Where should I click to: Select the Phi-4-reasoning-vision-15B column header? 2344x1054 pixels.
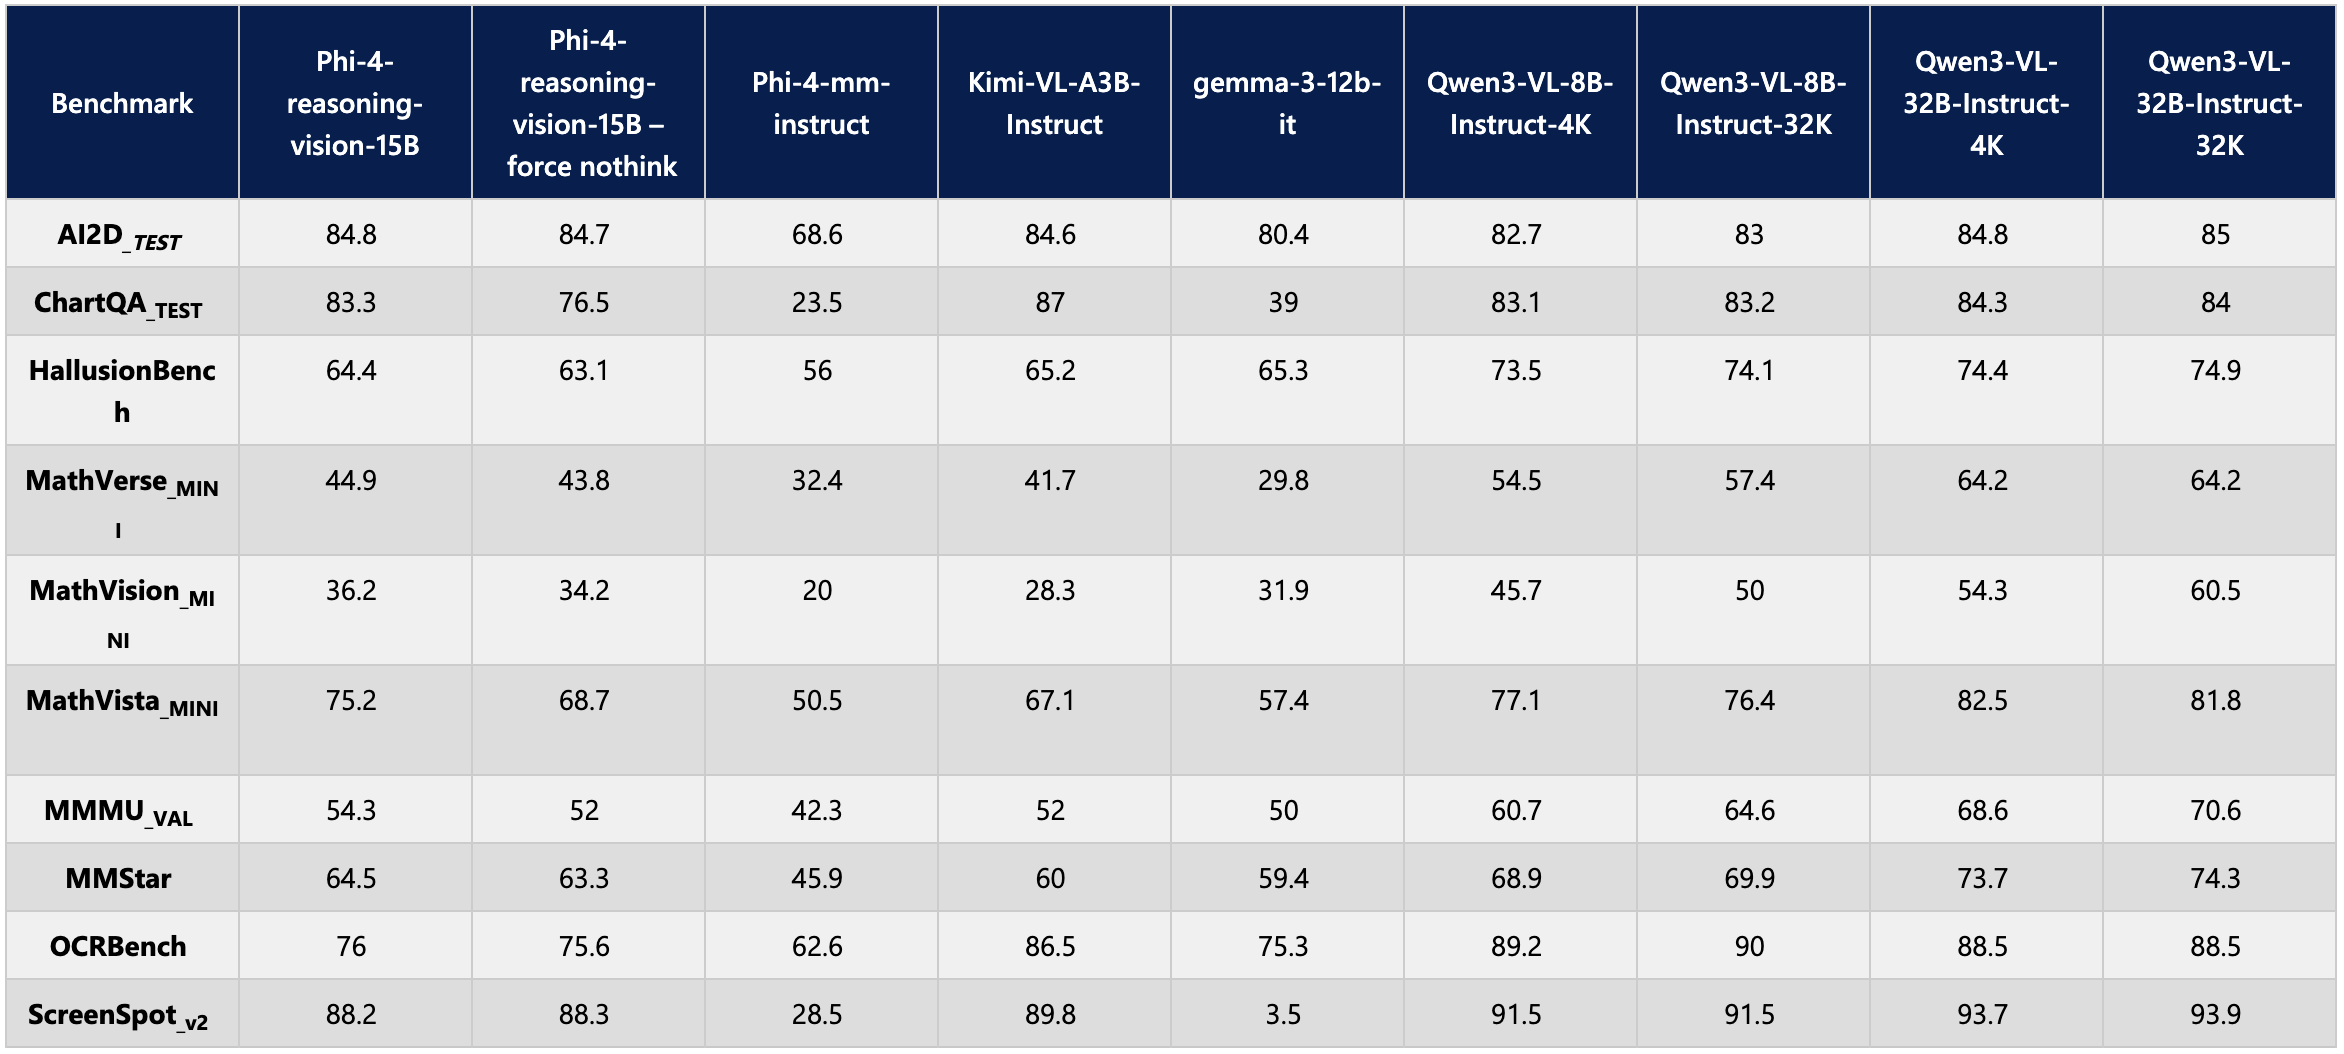coord(355,103)
